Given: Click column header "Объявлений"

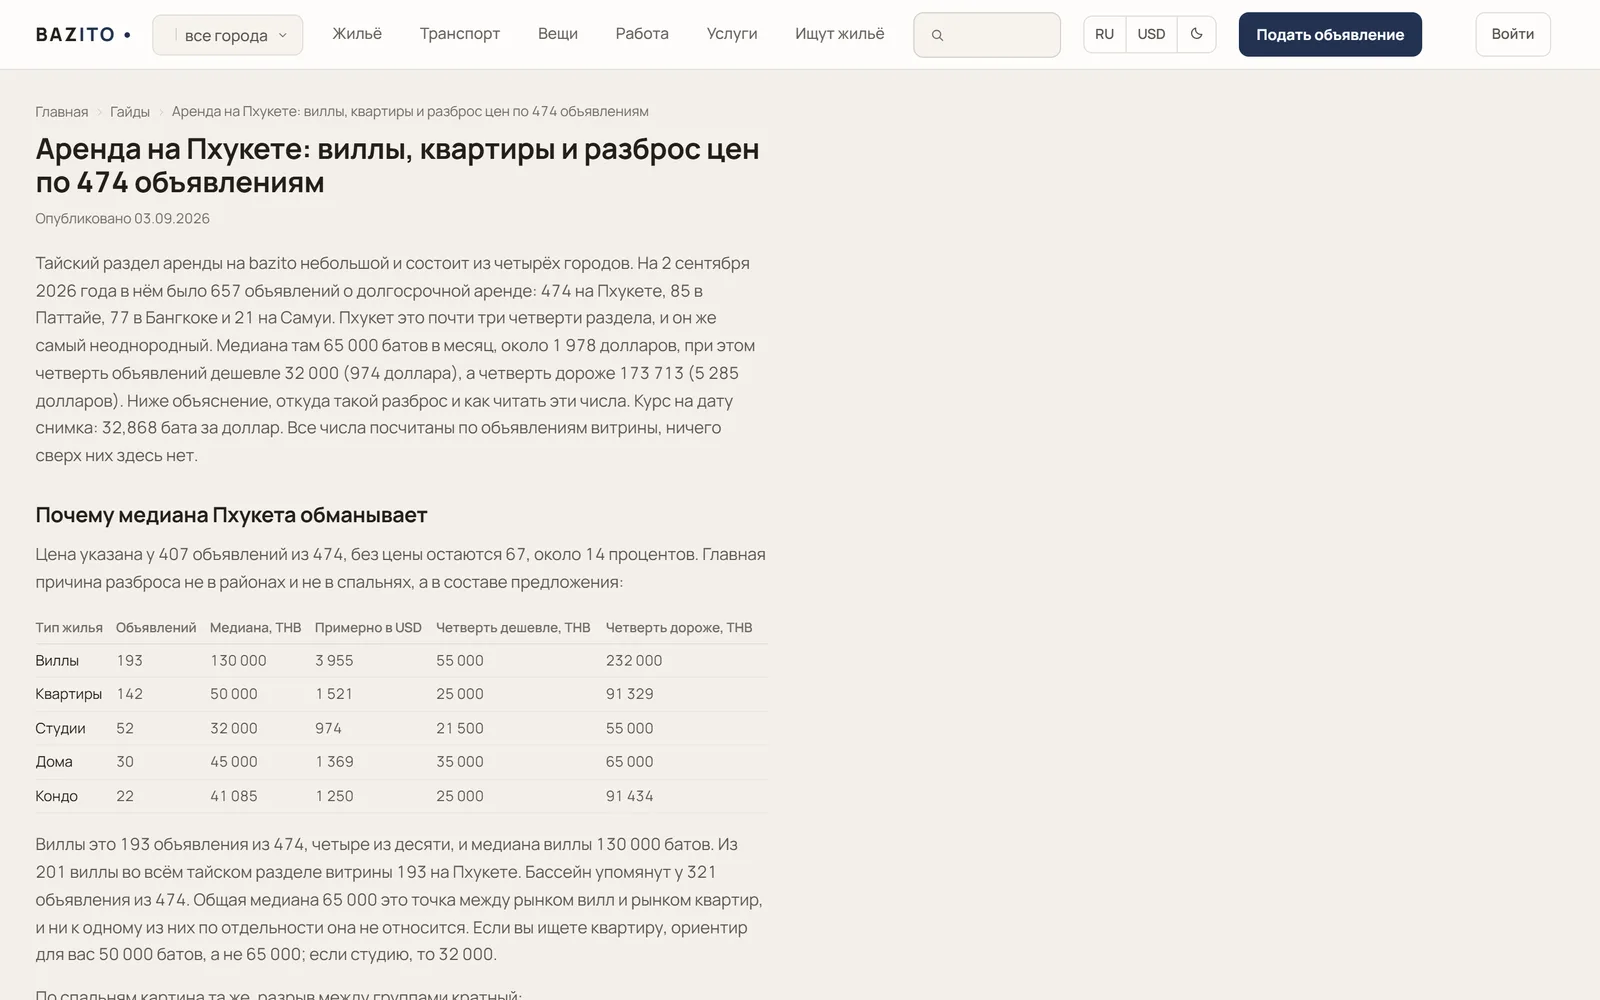Looking at the screenshot, I should (156, 627).
